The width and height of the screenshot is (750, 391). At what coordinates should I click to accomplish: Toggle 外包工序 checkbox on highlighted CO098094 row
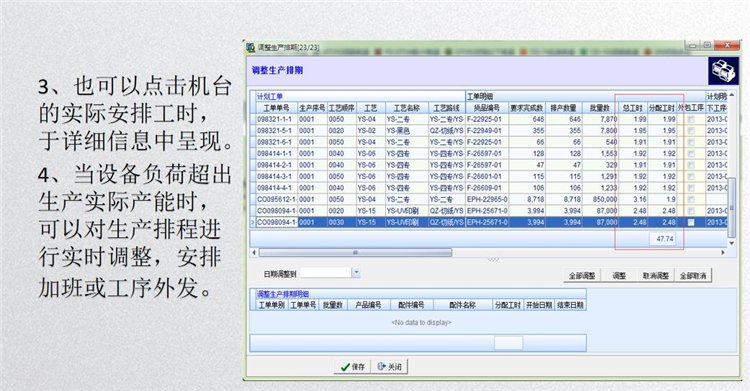click(691, 223)
